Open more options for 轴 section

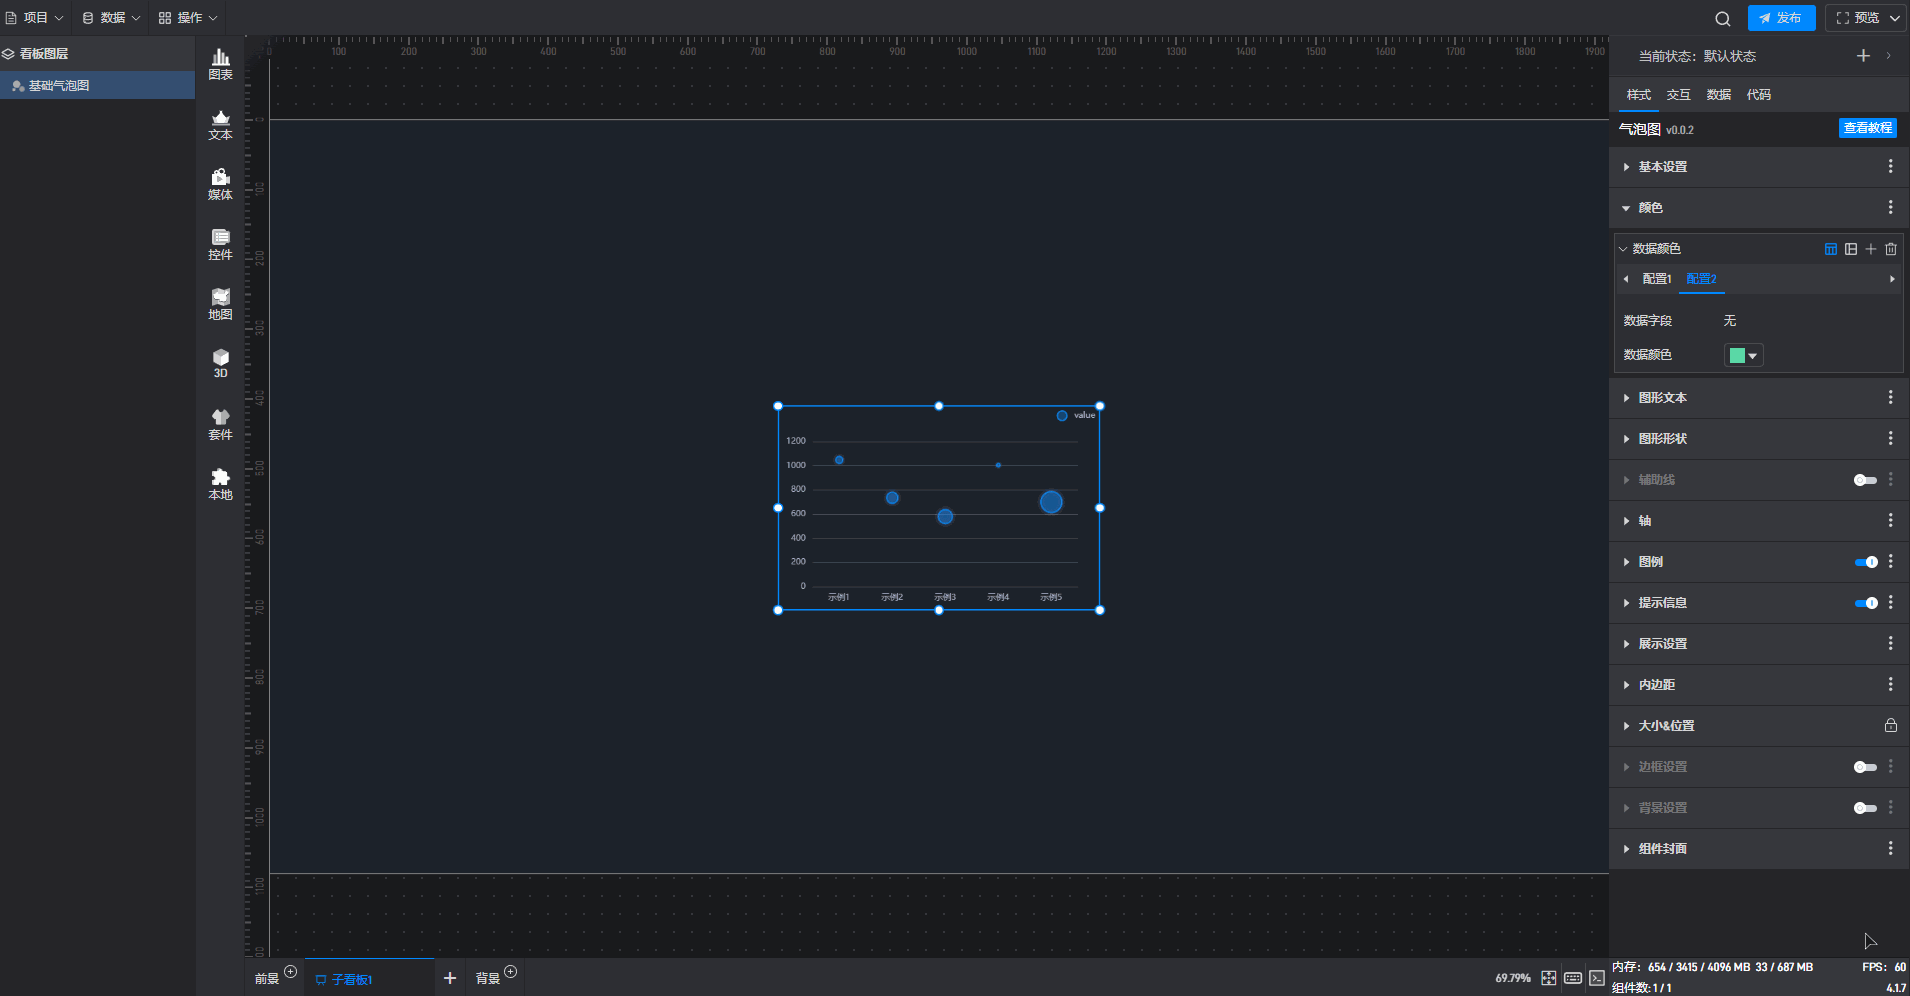point(1890,521)
